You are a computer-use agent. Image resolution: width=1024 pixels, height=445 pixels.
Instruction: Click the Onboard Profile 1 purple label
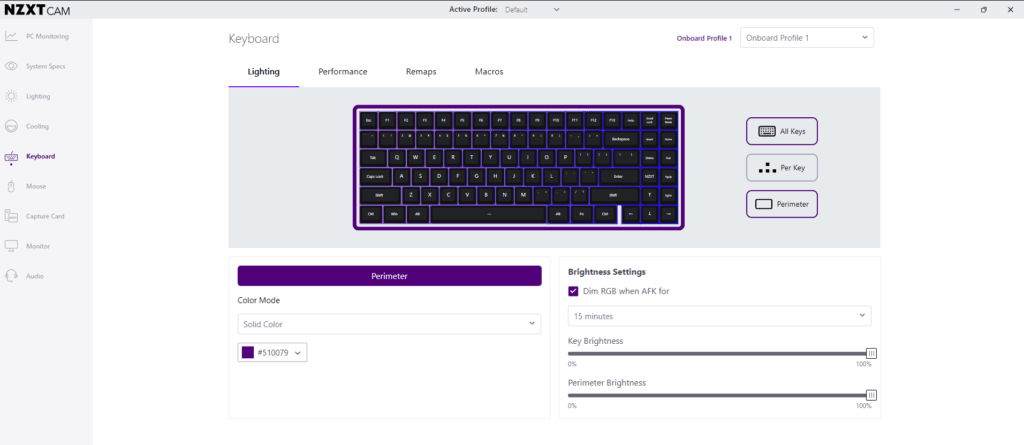click(704, 38)
